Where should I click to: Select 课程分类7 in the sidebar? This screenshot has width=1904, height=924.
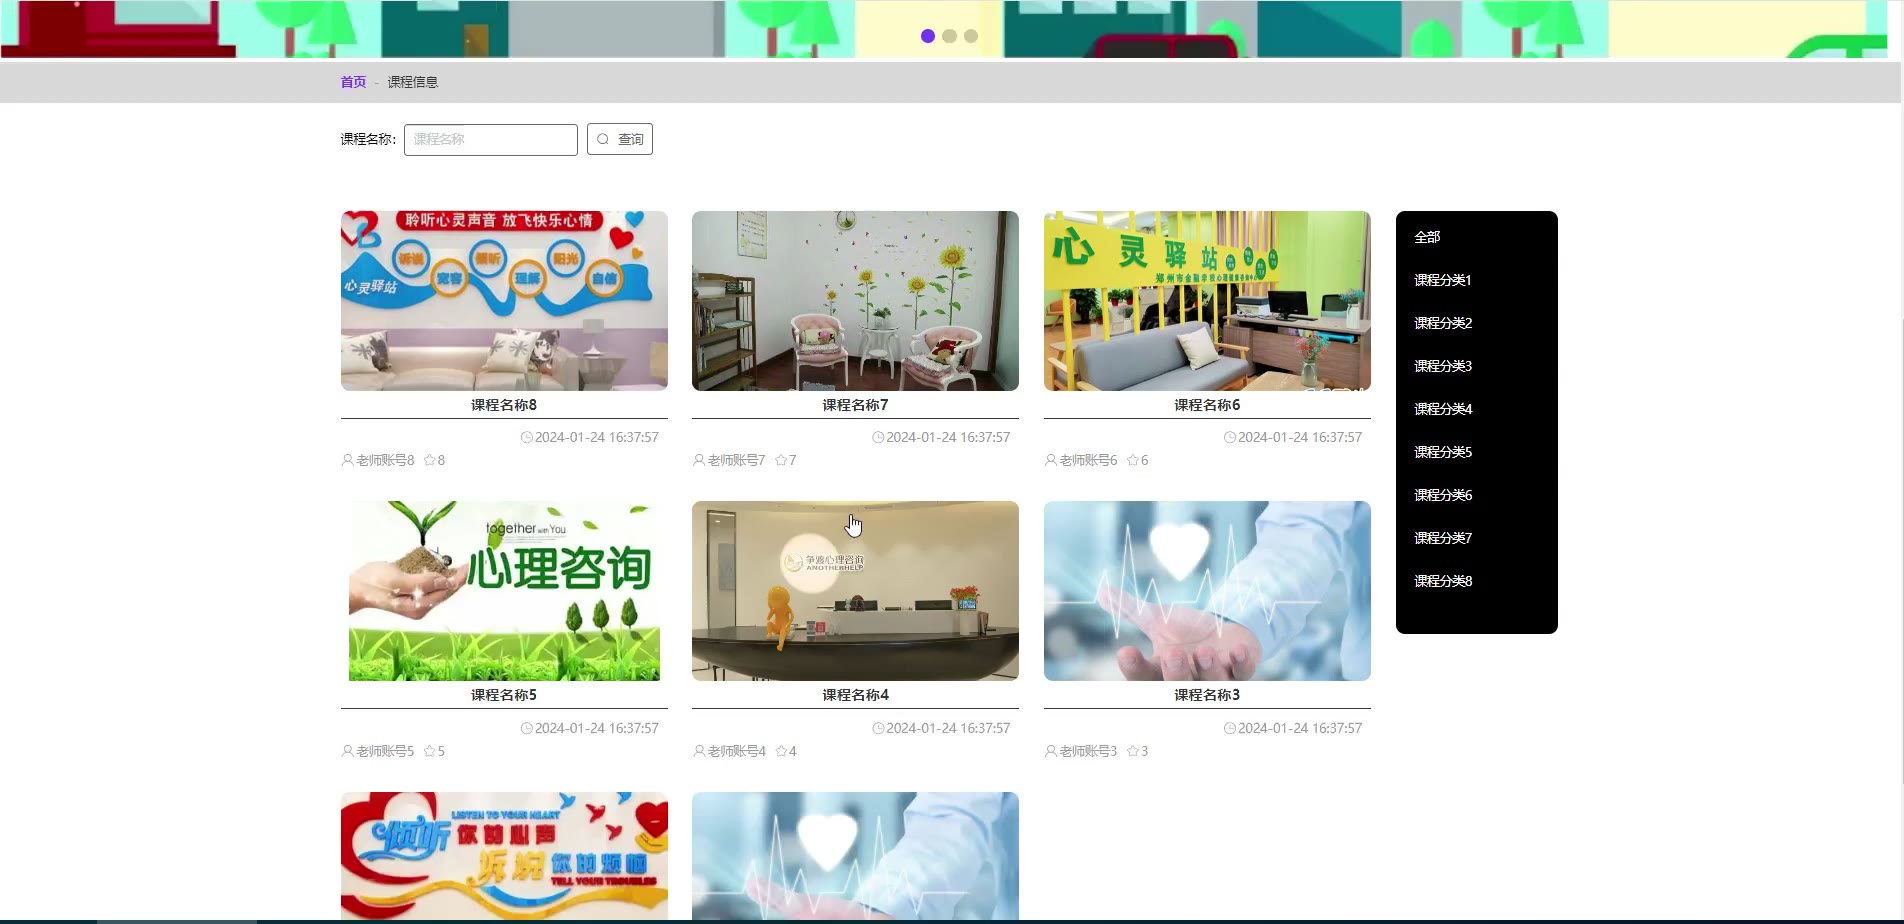tap(1443, 538)
